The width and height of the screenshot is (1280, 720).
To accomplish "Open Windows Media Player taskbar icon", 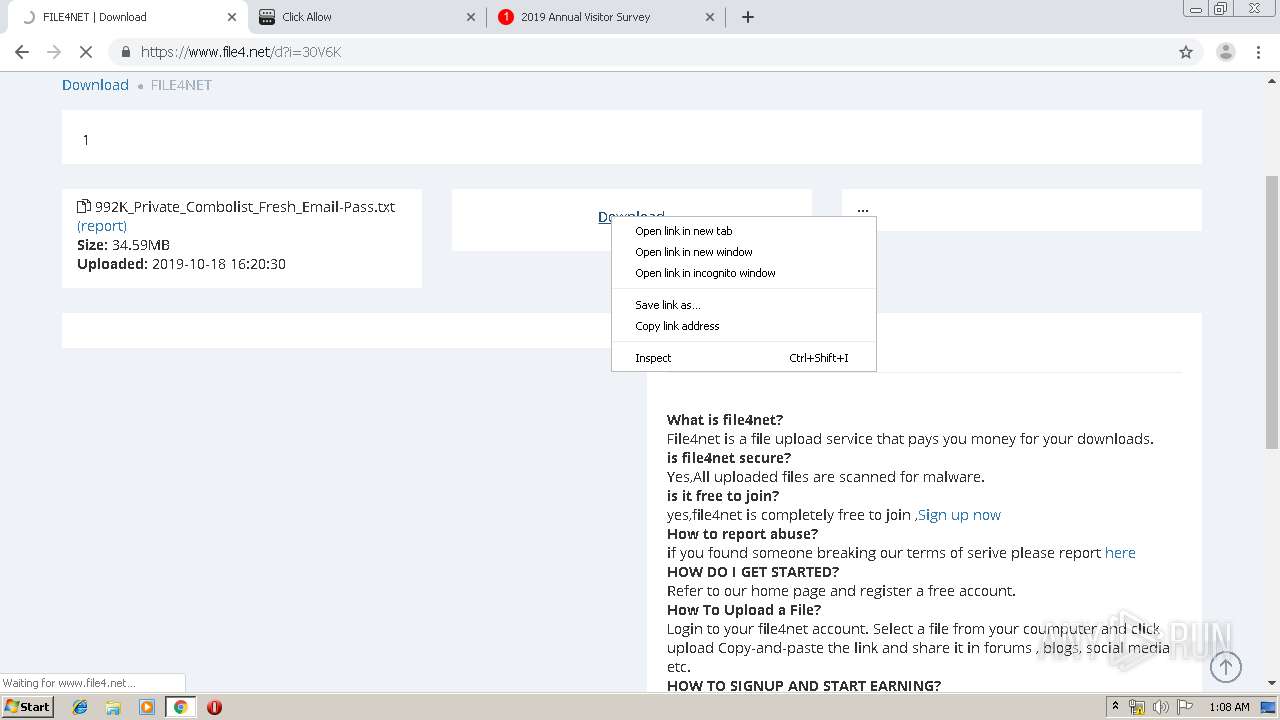I will pyautogui.click(x=147, y=707).
